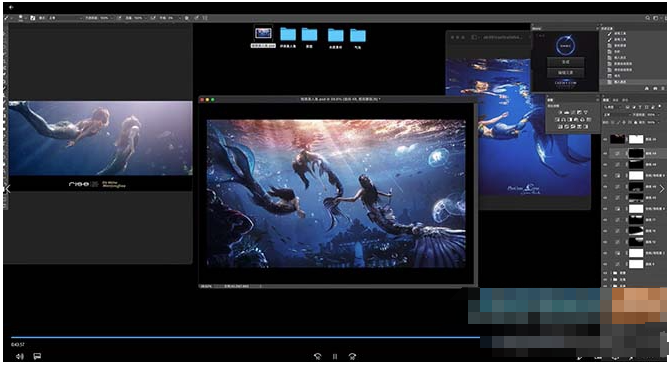Open the workspace switcher icon

pos(656,18)
